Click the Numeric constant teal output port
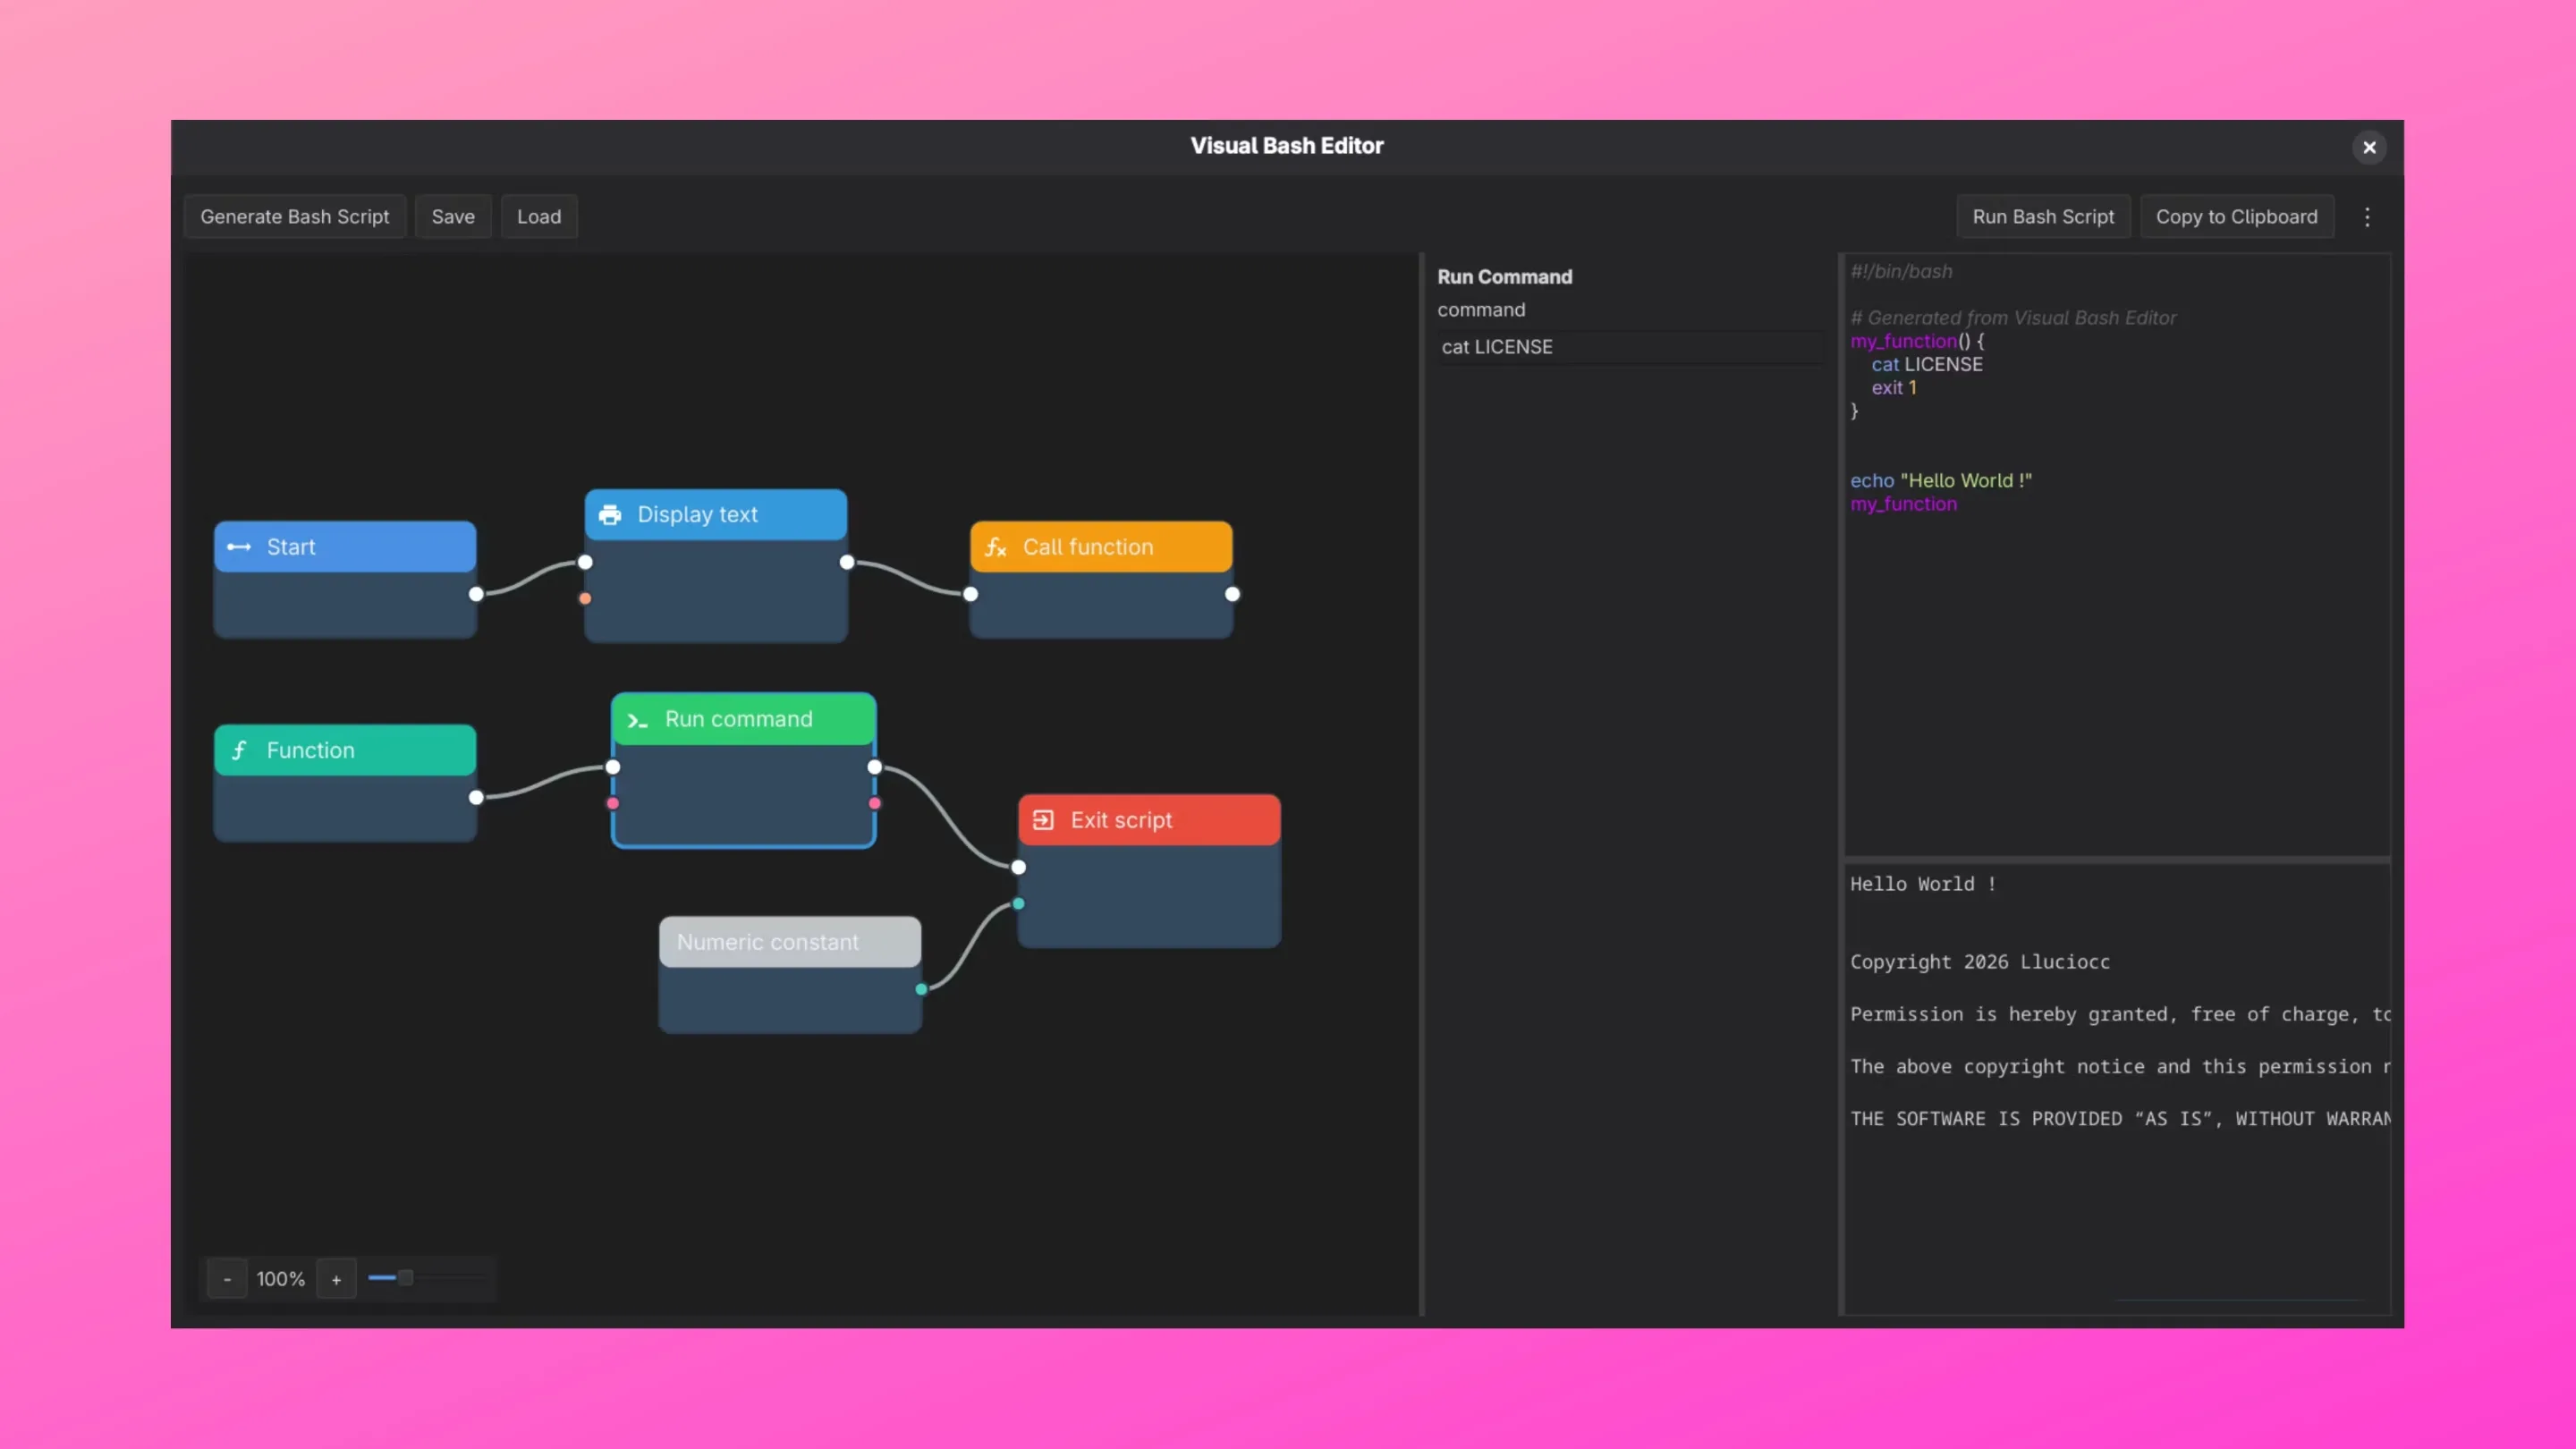Image resolution: width=2576 pixels, height=1449 pixels. [921, 989]
